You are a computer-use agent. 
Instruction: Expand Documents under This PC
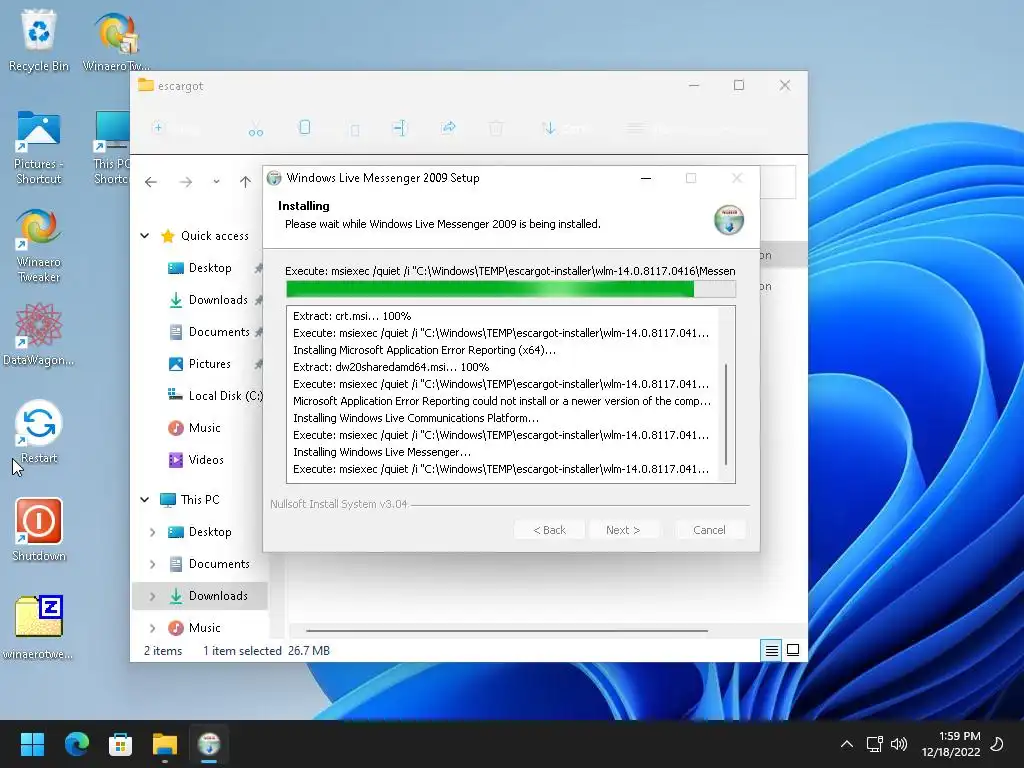[x=152, y=564]
